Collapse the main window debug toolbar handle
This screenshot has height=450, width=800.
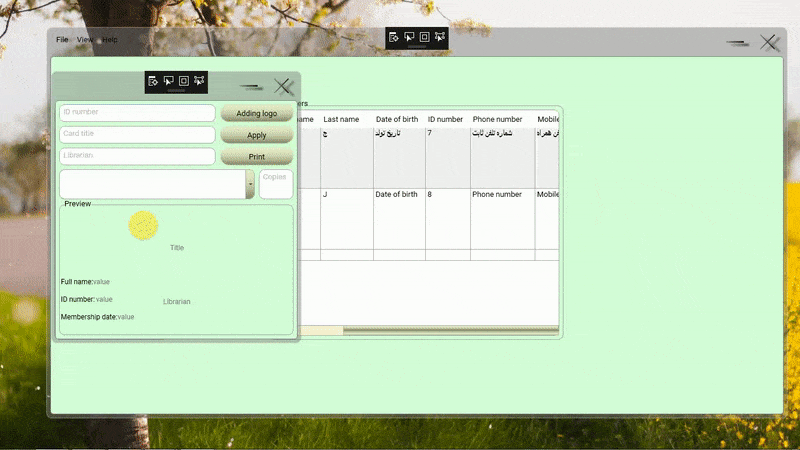(417, 46)
